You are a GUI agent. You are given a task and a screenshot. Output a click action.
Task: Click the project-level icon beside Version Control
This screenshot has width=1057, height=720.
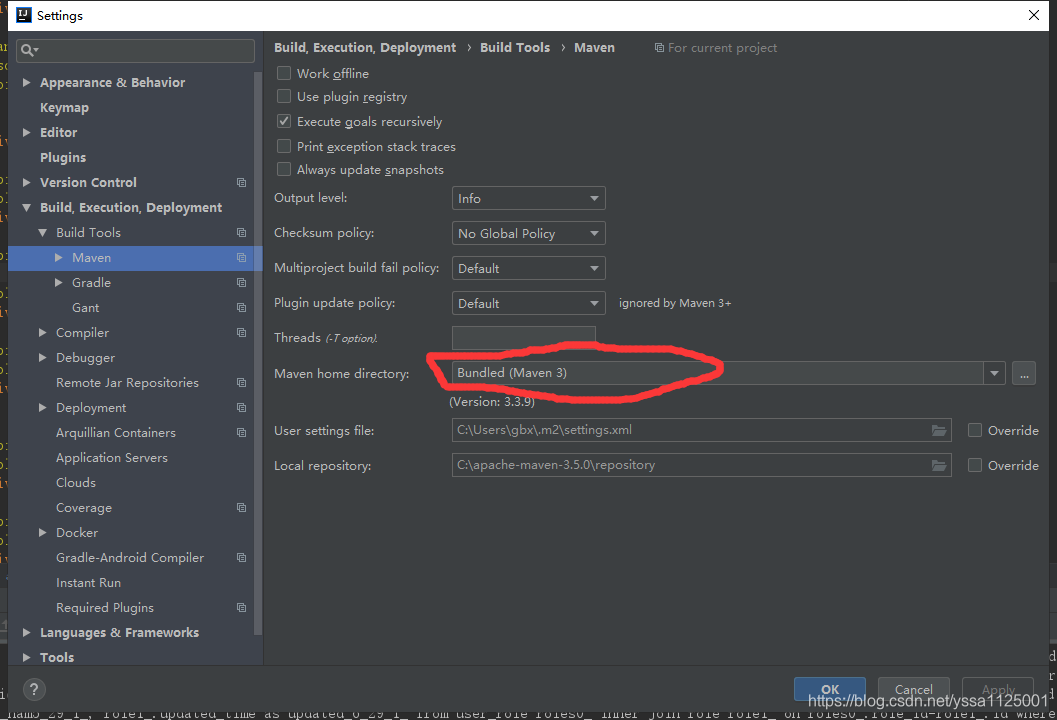241,183
